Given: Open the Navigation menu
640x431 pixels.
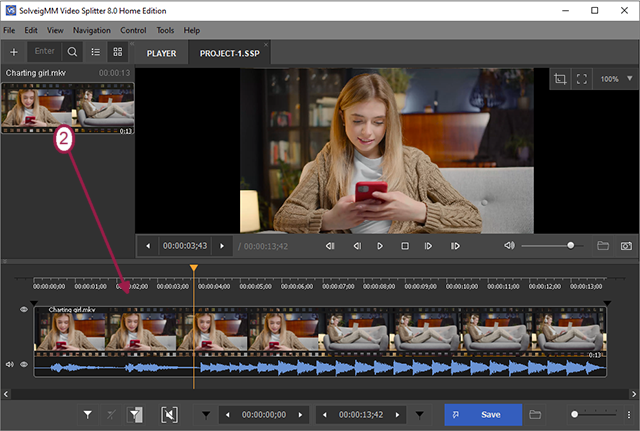Looking at the screenshot, I should pyautogui.click(x=92, y=31).
